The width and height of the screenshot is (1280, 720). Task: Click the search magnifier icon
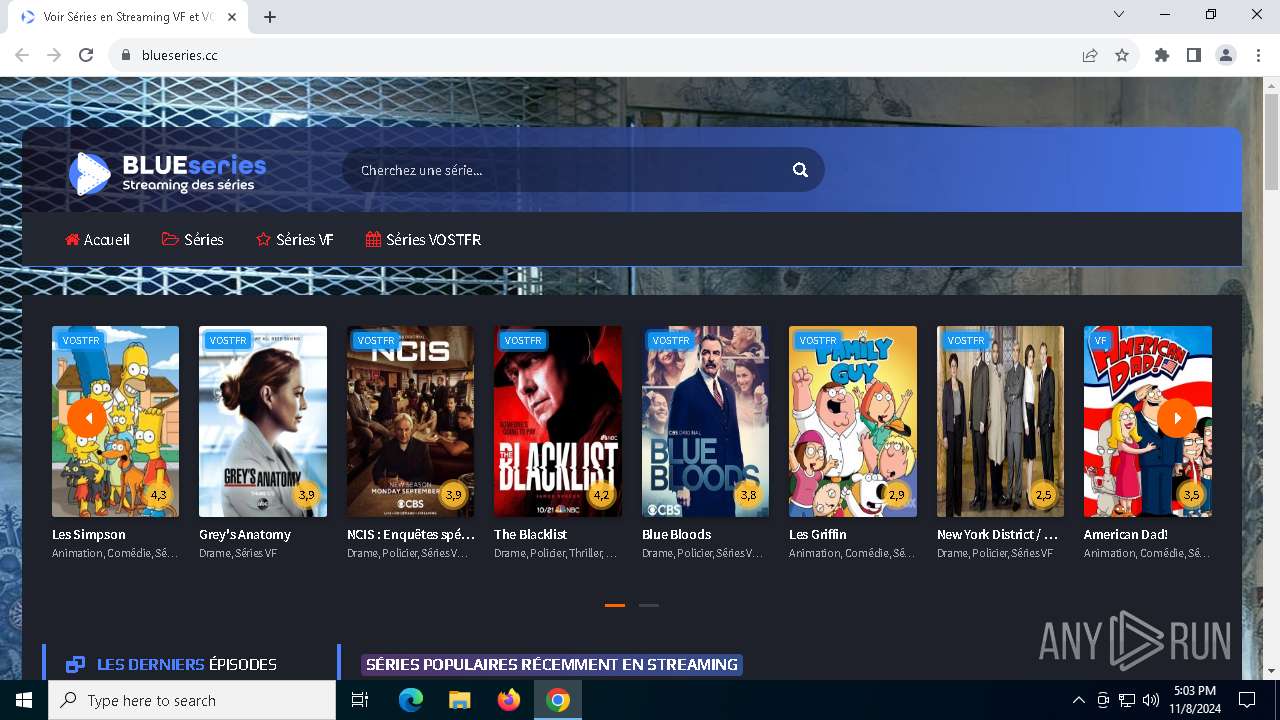(800, 170)
